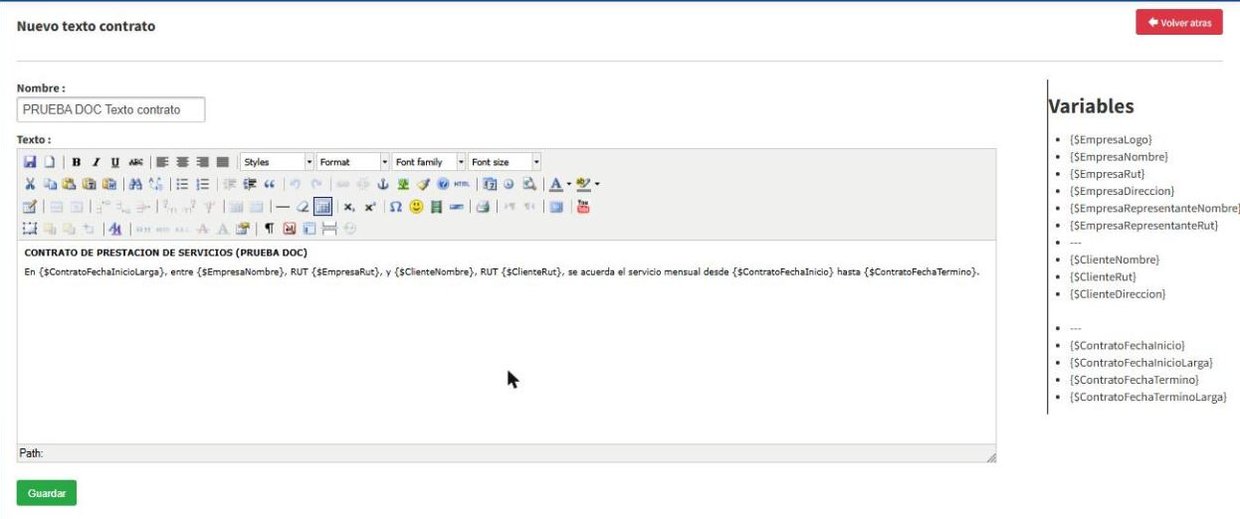Click the Copy icon

point(50,184)
